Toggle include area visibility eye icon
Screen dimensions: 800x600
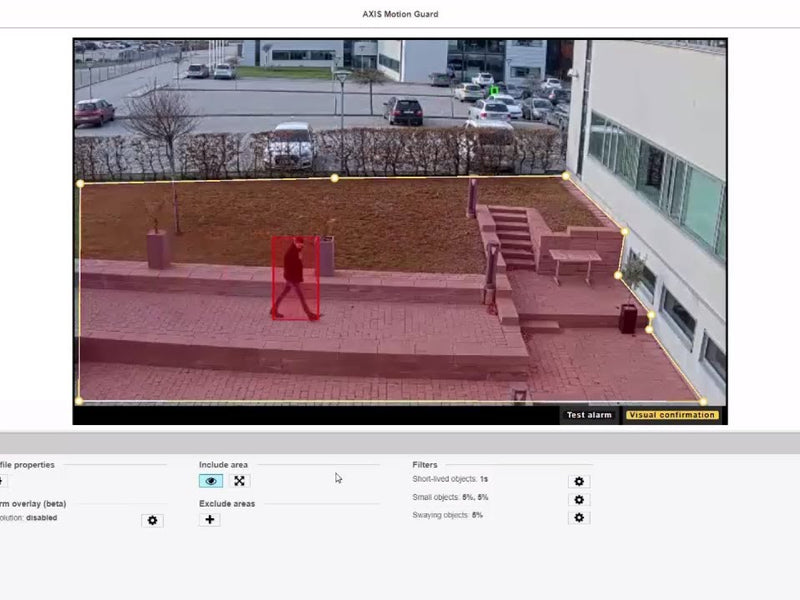click(211, 481)
